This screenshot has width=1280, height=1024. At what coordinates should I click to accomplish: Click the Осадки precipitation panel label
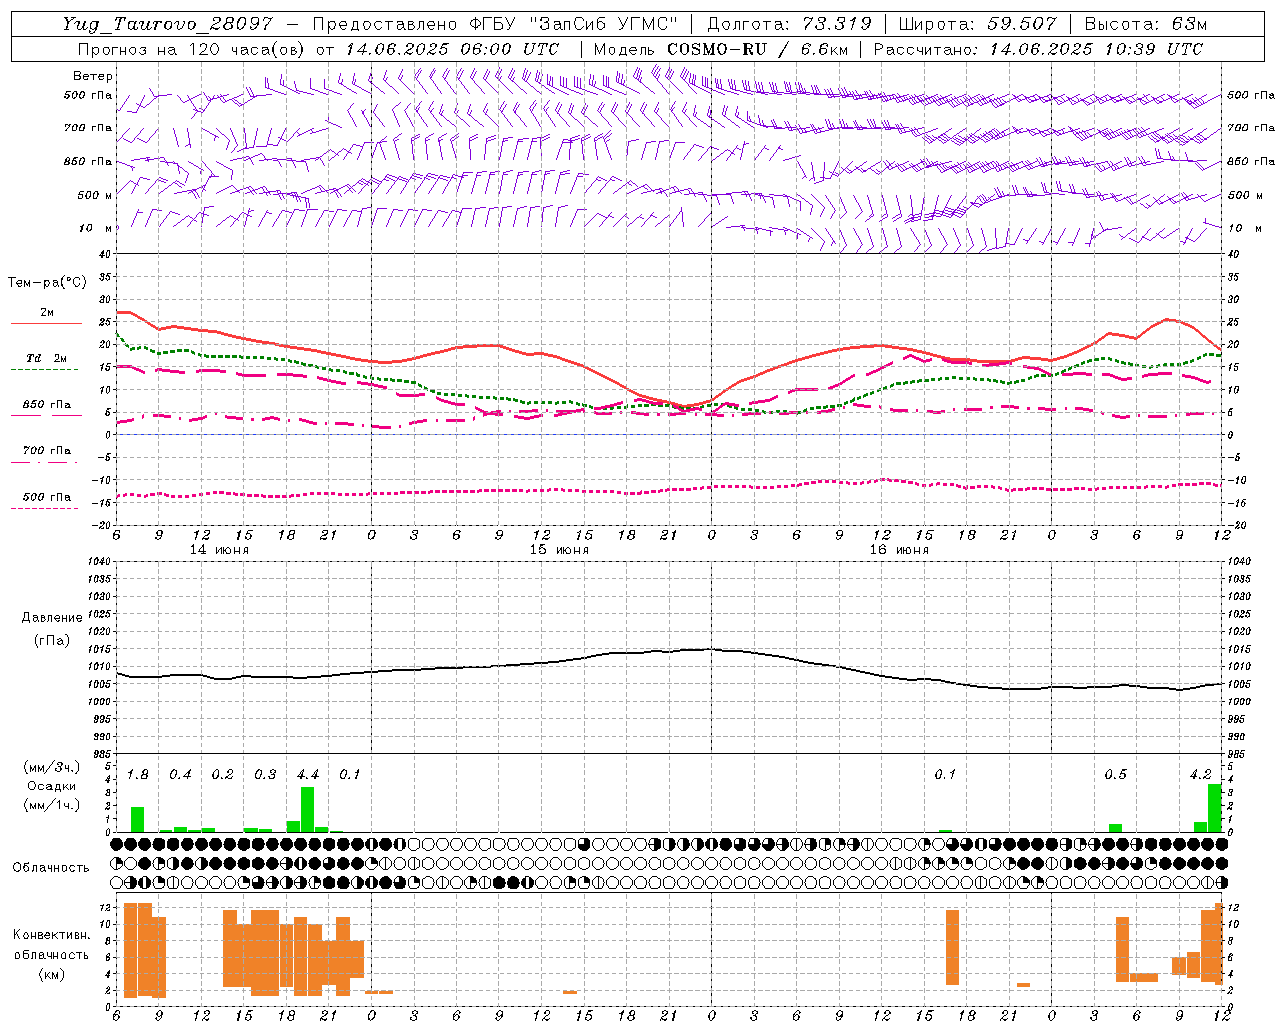tap(51, 786)
